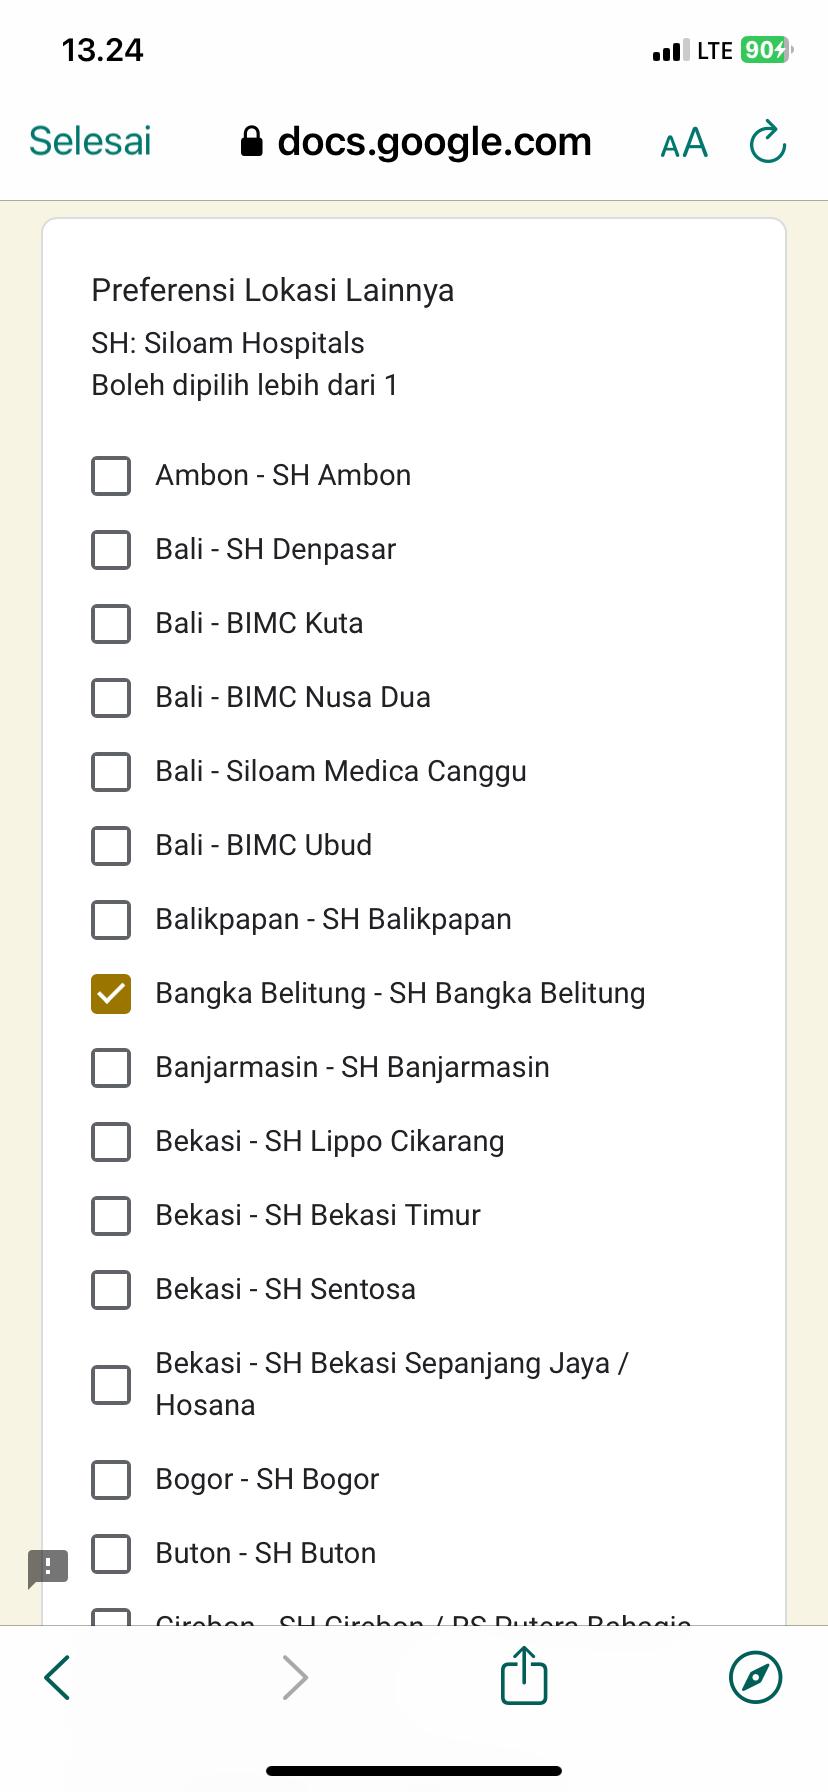The image size is (828, 1792).
Task: Check the Ambon - SH Ambon box
Action: [x=111, y=476]
